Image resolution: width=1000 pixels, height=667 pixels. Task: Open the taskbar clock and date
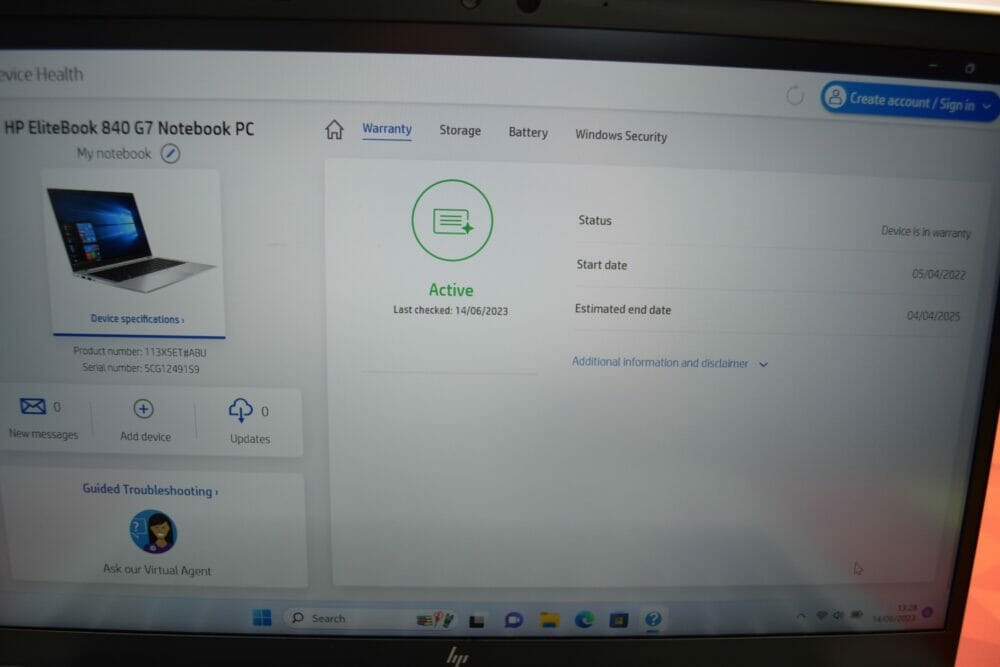pos(895,613)
